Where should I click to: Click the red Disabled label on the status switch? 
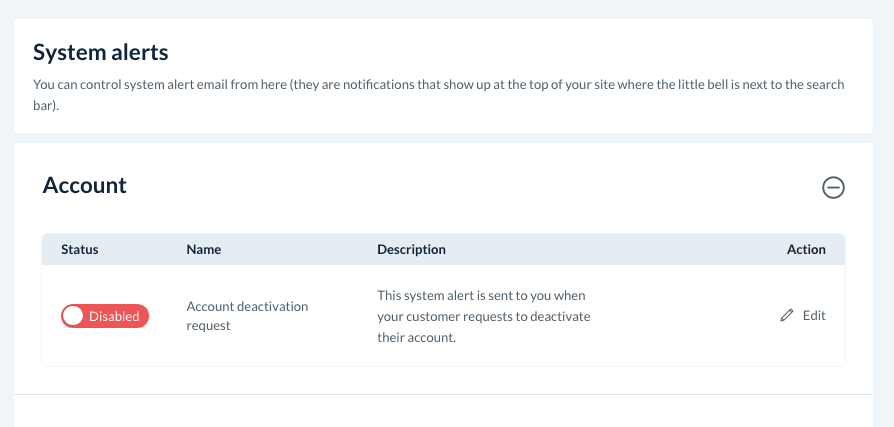(114, 316)
